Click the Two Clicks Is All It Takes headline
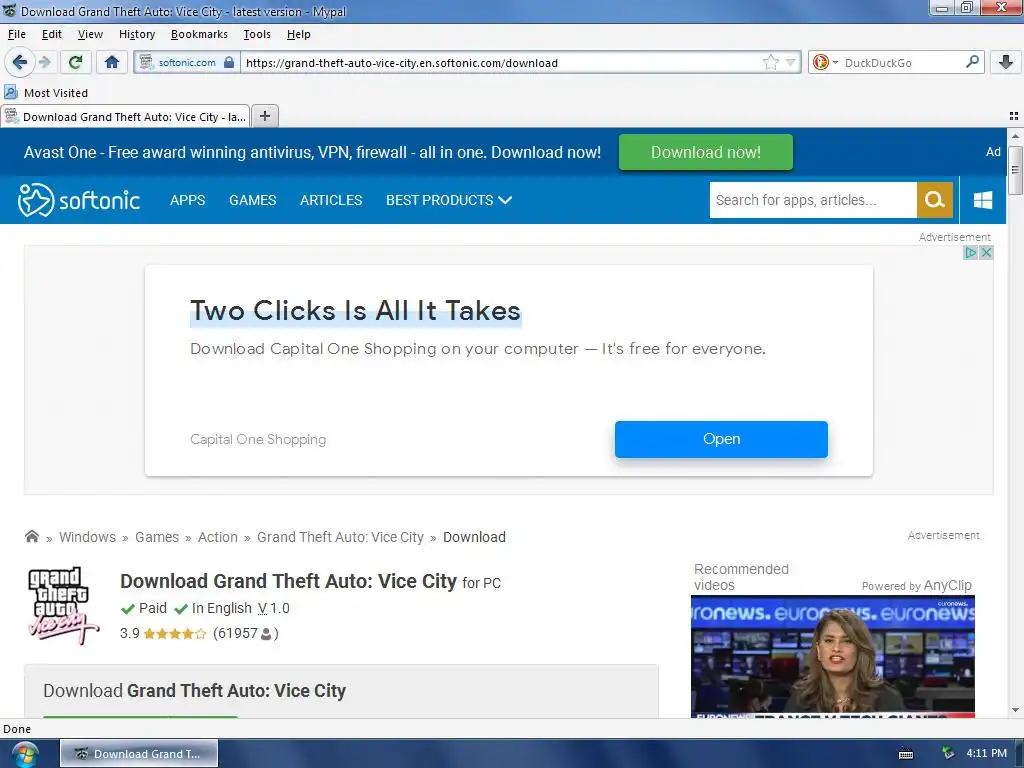This screenshot has height=768, width=1024. tap(355, 311)
